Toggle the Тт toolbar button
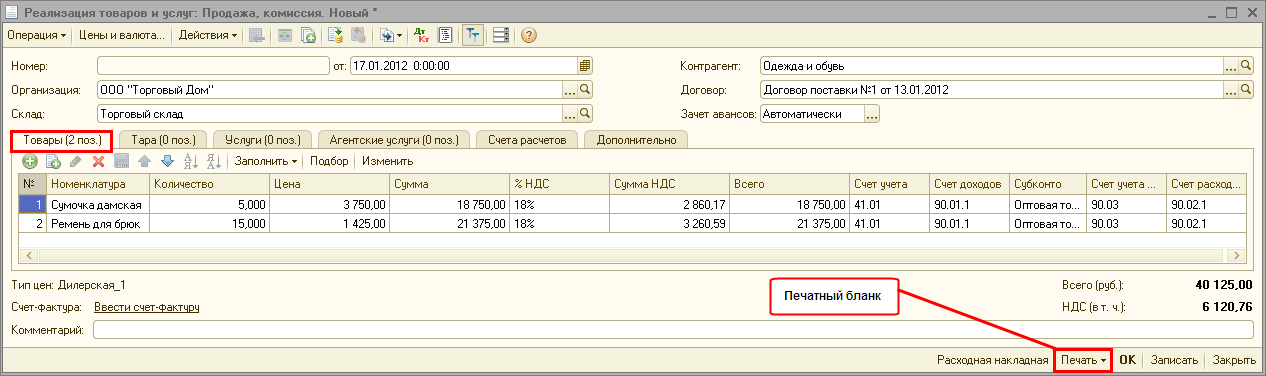1266x376 pixels. point(472,35)
